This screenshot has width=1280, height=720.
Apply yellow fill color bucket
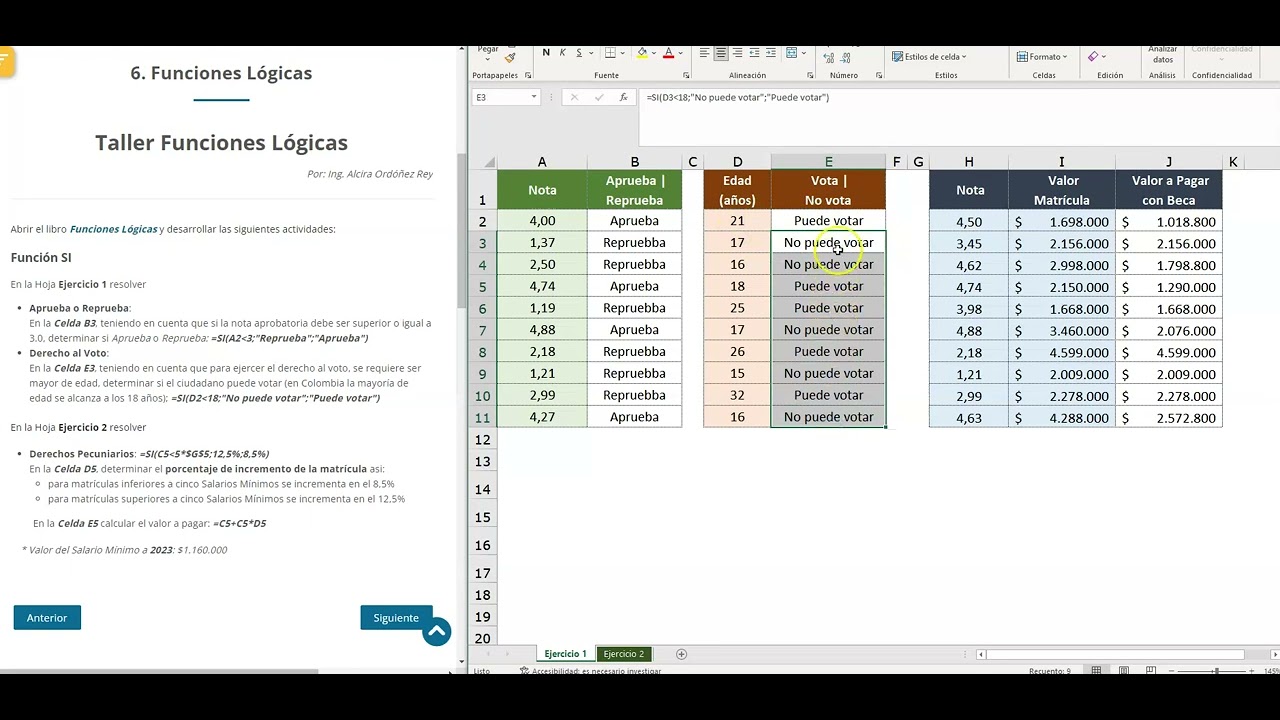pyautogui.click(x=642, y=53)
